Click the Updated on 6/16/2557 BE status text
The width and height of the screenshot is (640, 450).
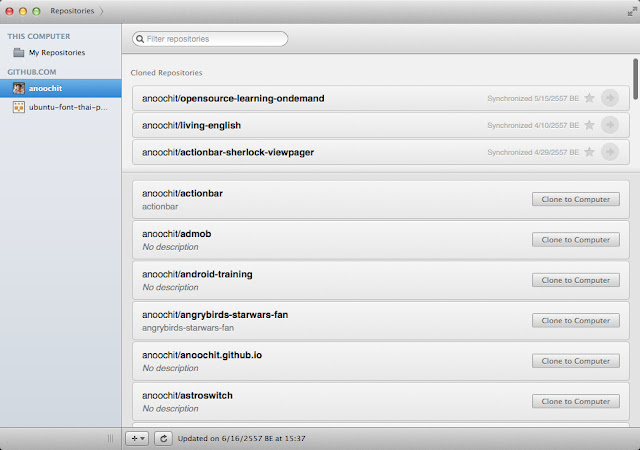pos(241,439)
